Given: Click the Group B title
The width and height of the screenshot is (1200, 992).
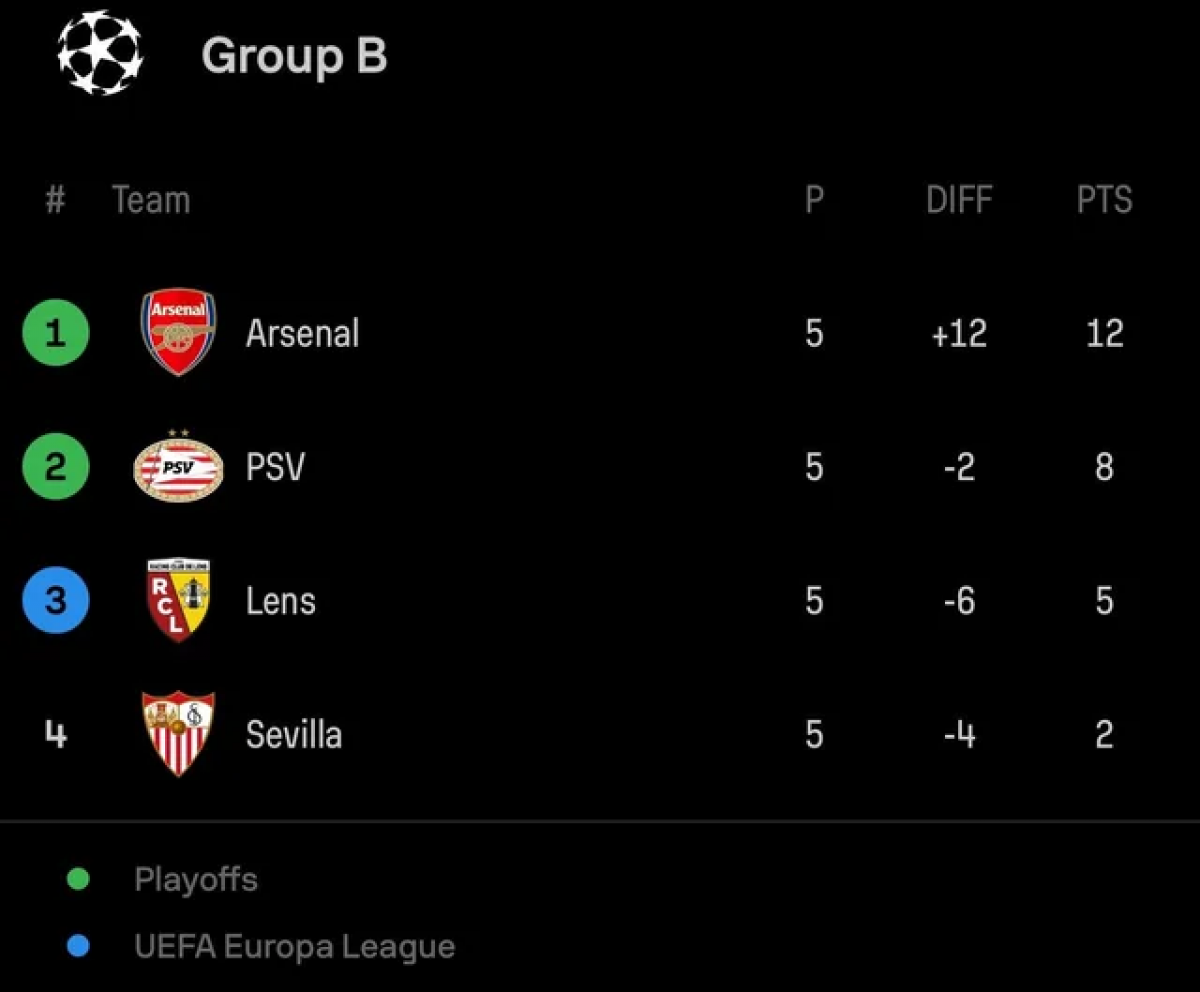Looking at the screenshot, I should click(294, 56).
